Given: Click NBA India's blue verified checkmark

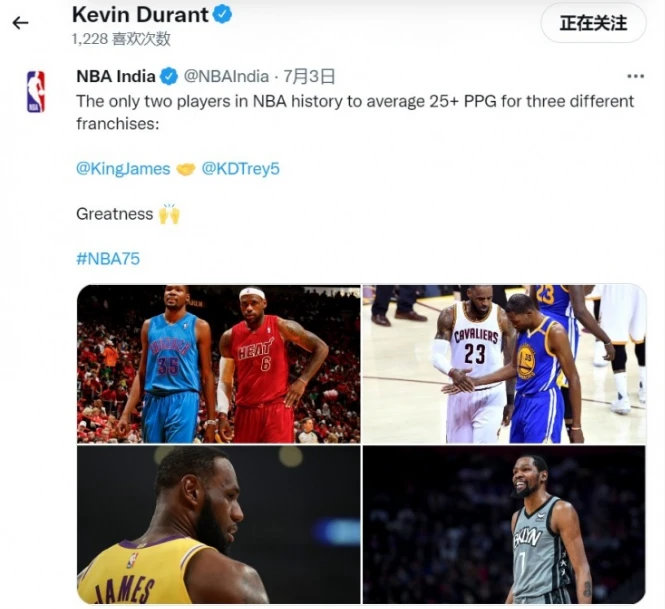Looking at the screenshot, I should pos(169,77).
